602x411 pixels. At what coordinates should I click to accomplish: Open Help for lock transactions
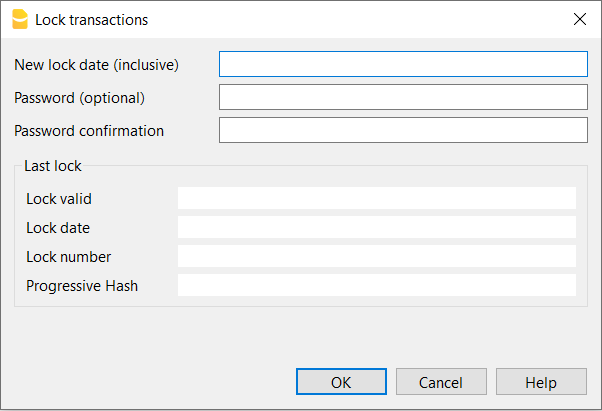tap(541, 382)
